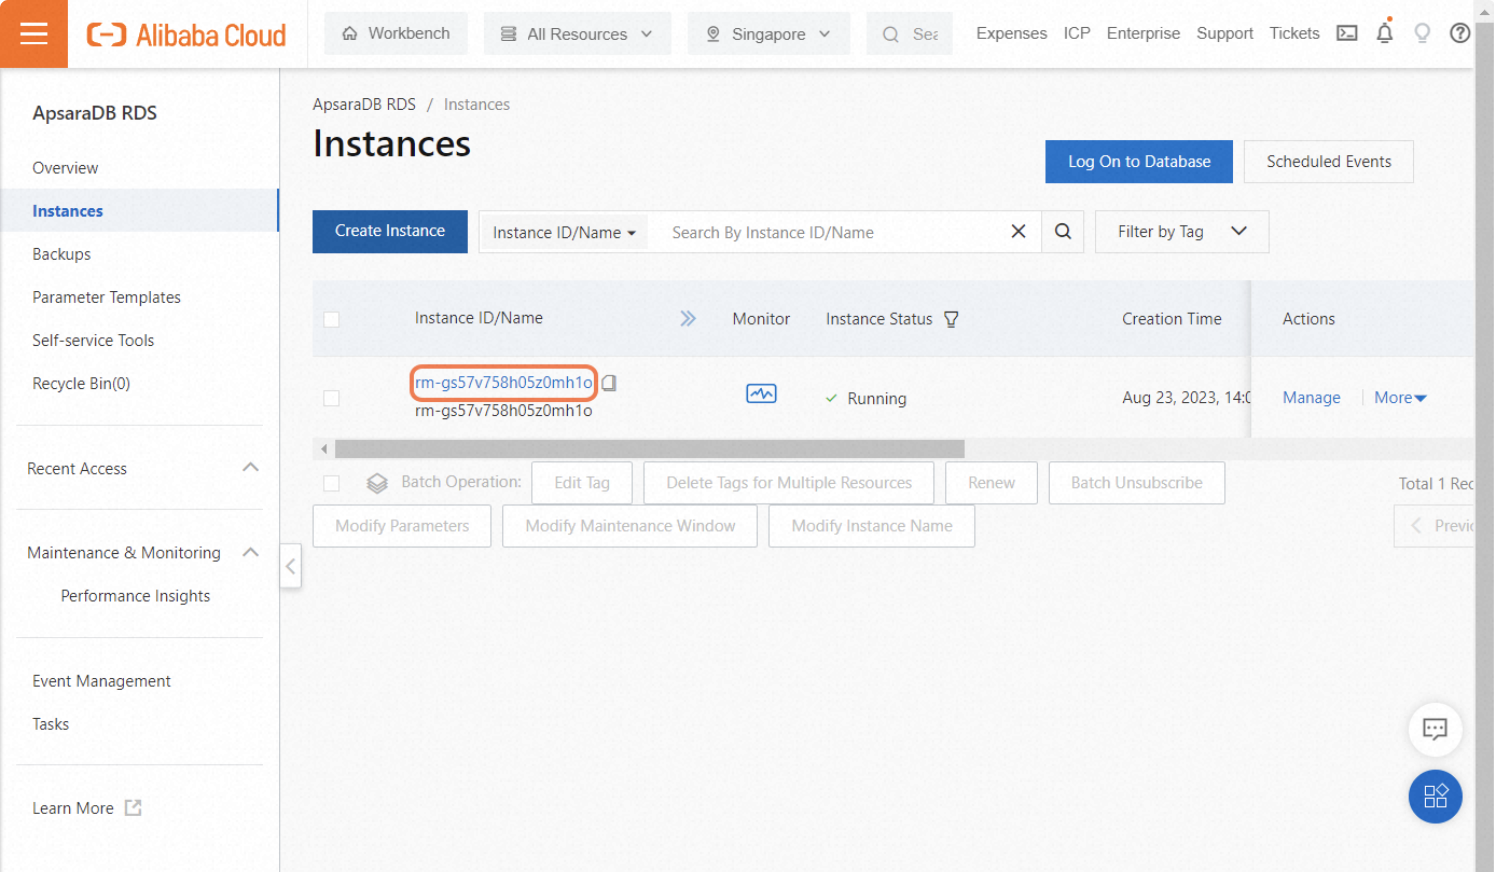Click the search magnifier button

coord(1063,231)
